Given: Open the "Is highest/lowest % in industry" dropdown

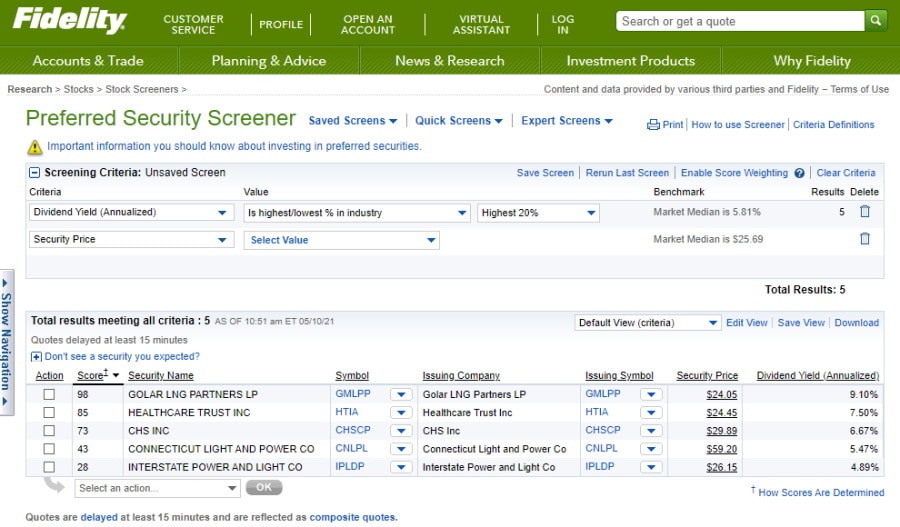Looking at the screenshot, I should (356, 213).
